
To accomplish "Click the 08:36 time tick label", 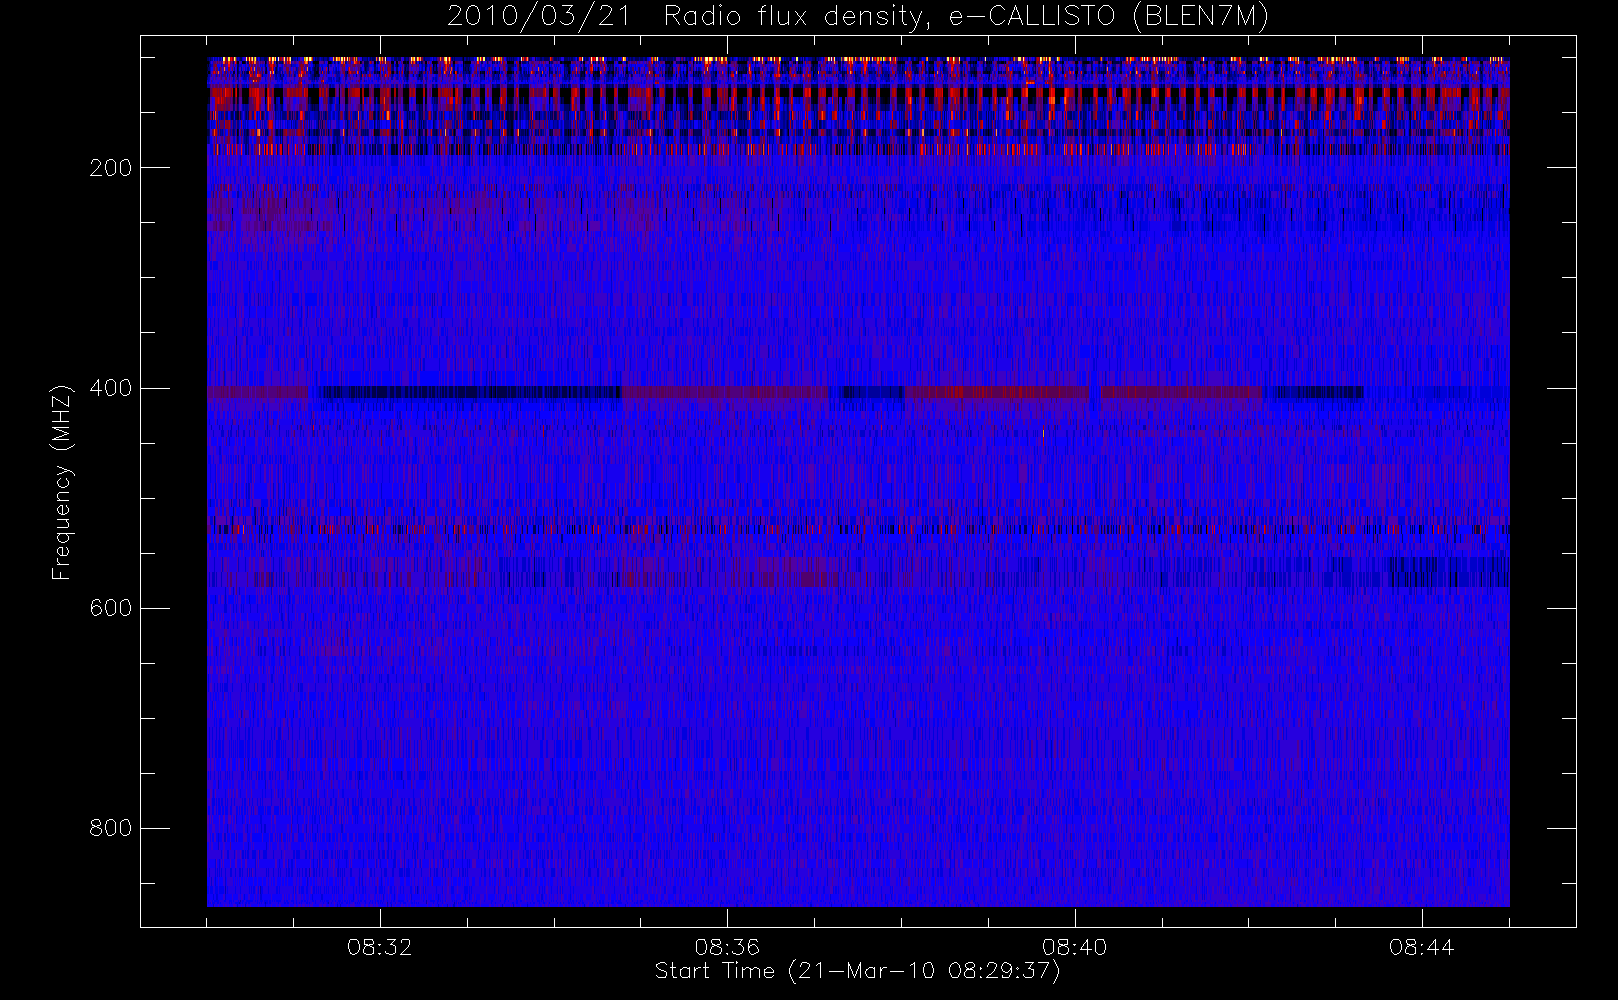I will 727,947.
